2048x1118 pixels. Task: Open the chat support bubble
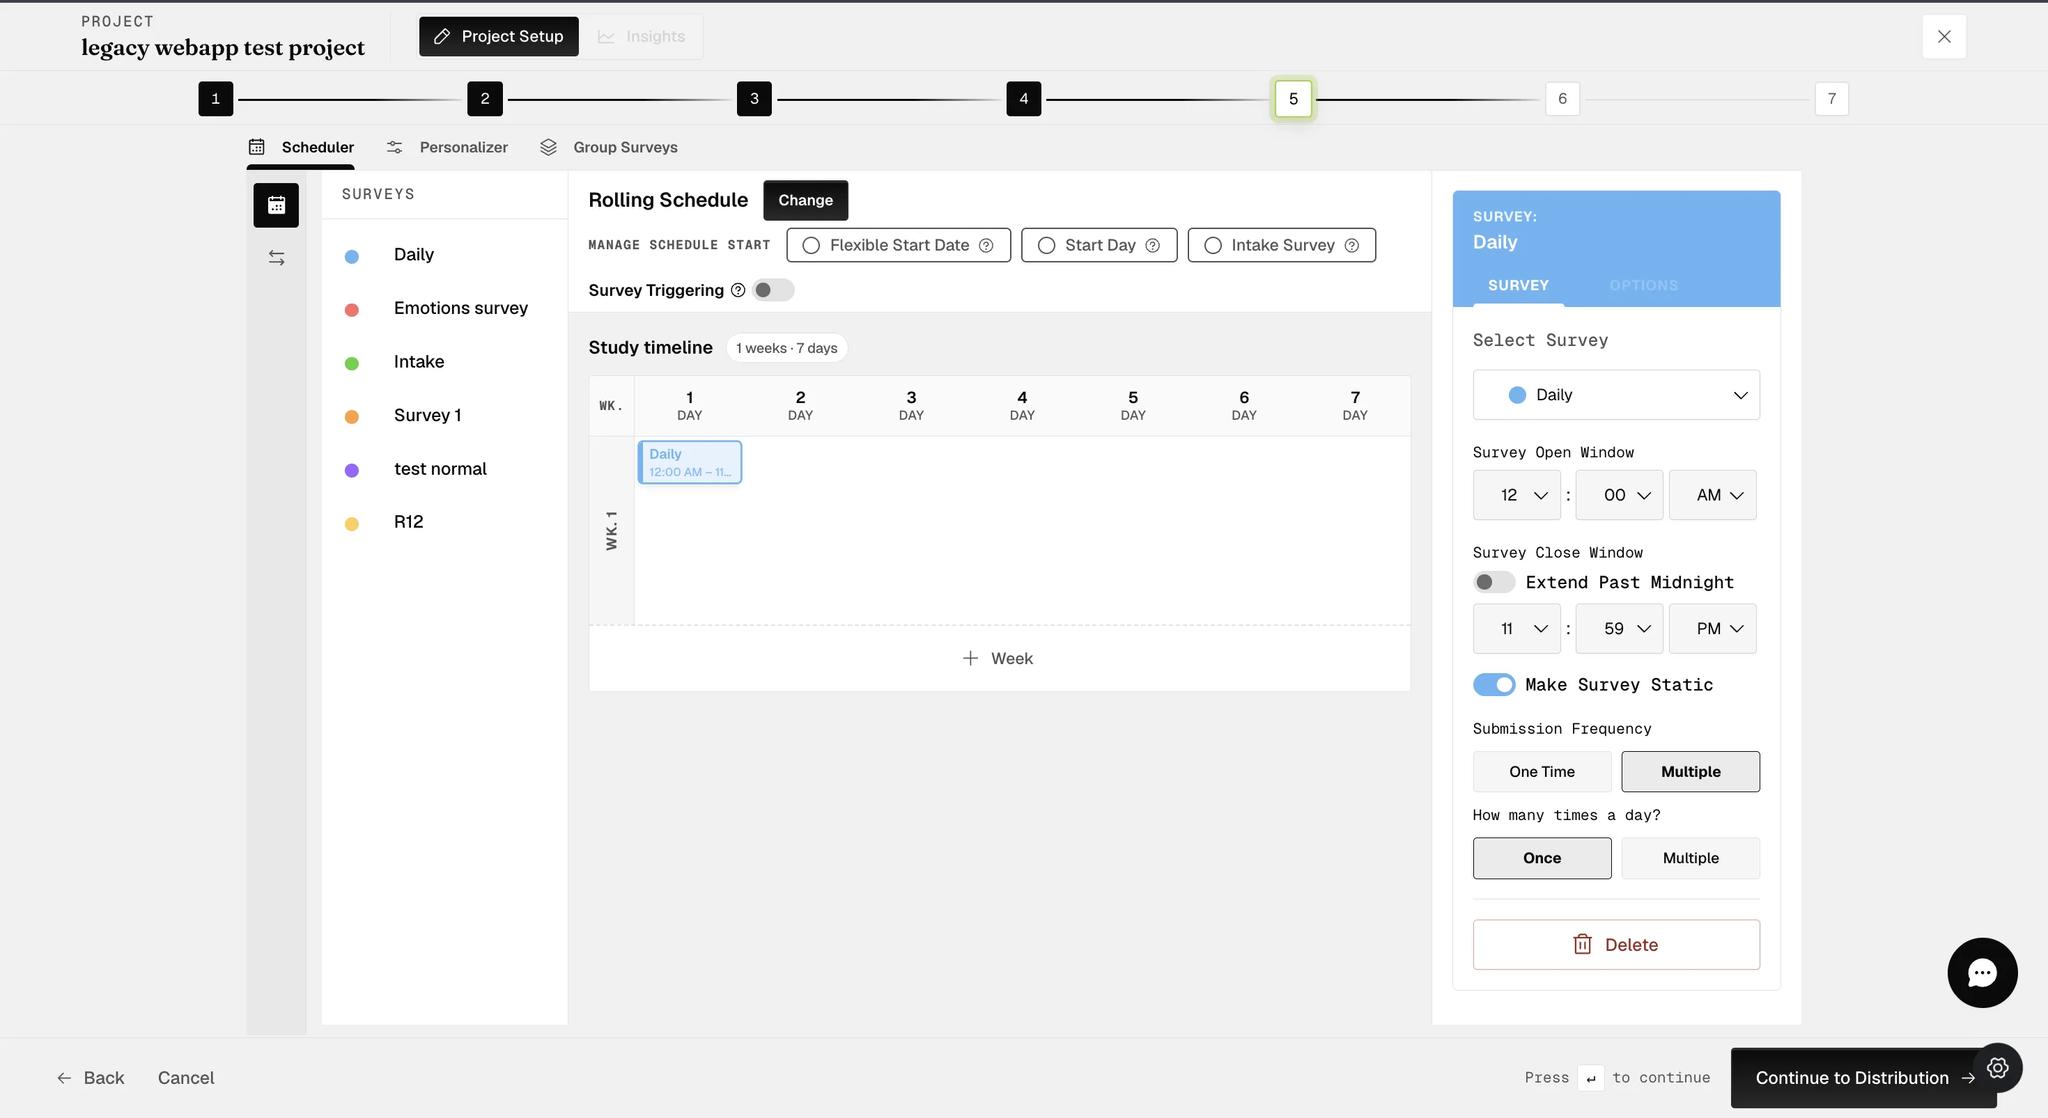coord(1982,973)
